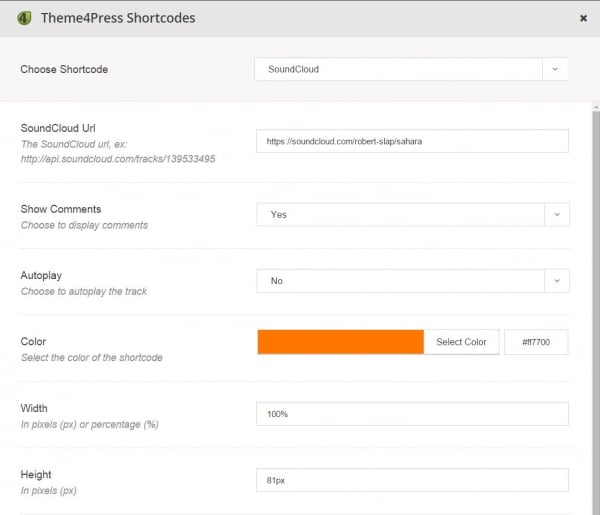
Task: Click the Select Color button
Action: (x=461, y=342)
